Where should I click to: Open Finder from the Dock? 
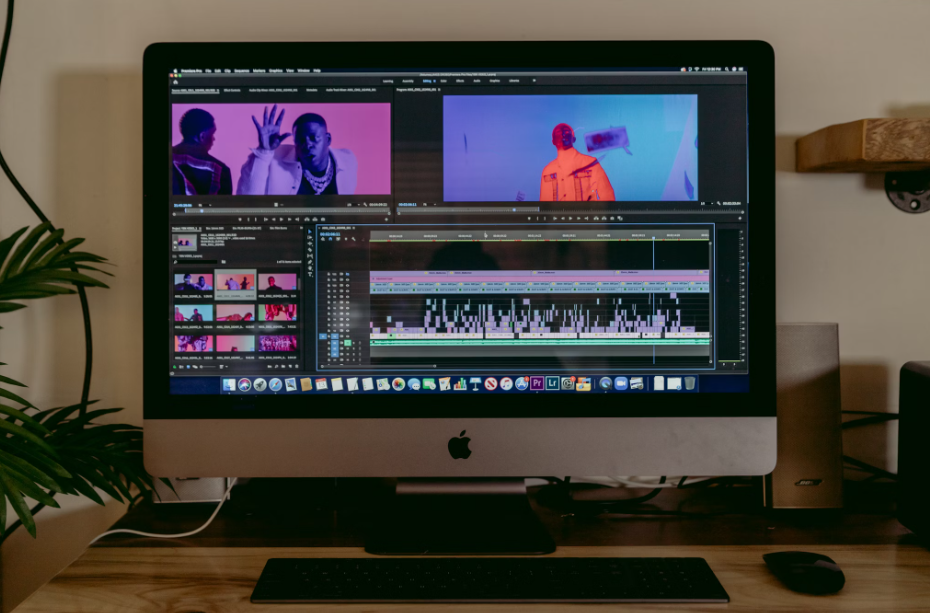tap(230, 384)
